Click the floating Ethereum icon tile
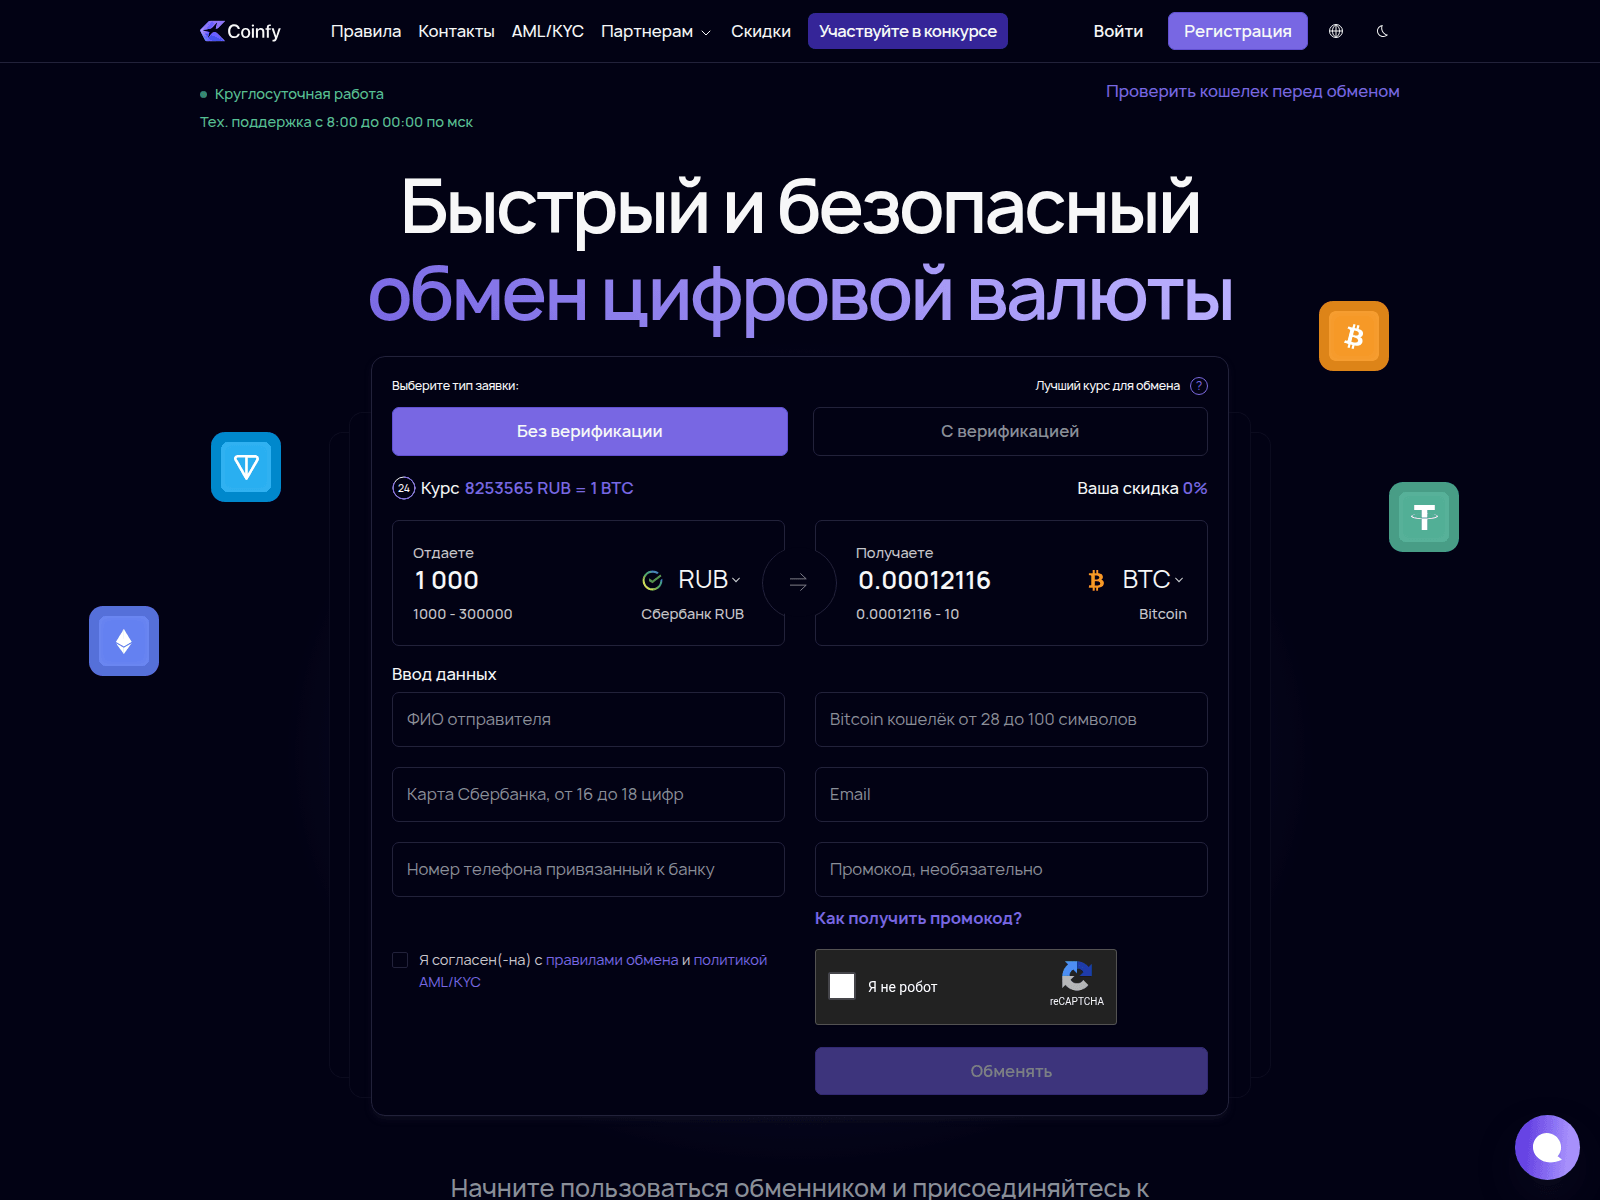 point(124,641)
